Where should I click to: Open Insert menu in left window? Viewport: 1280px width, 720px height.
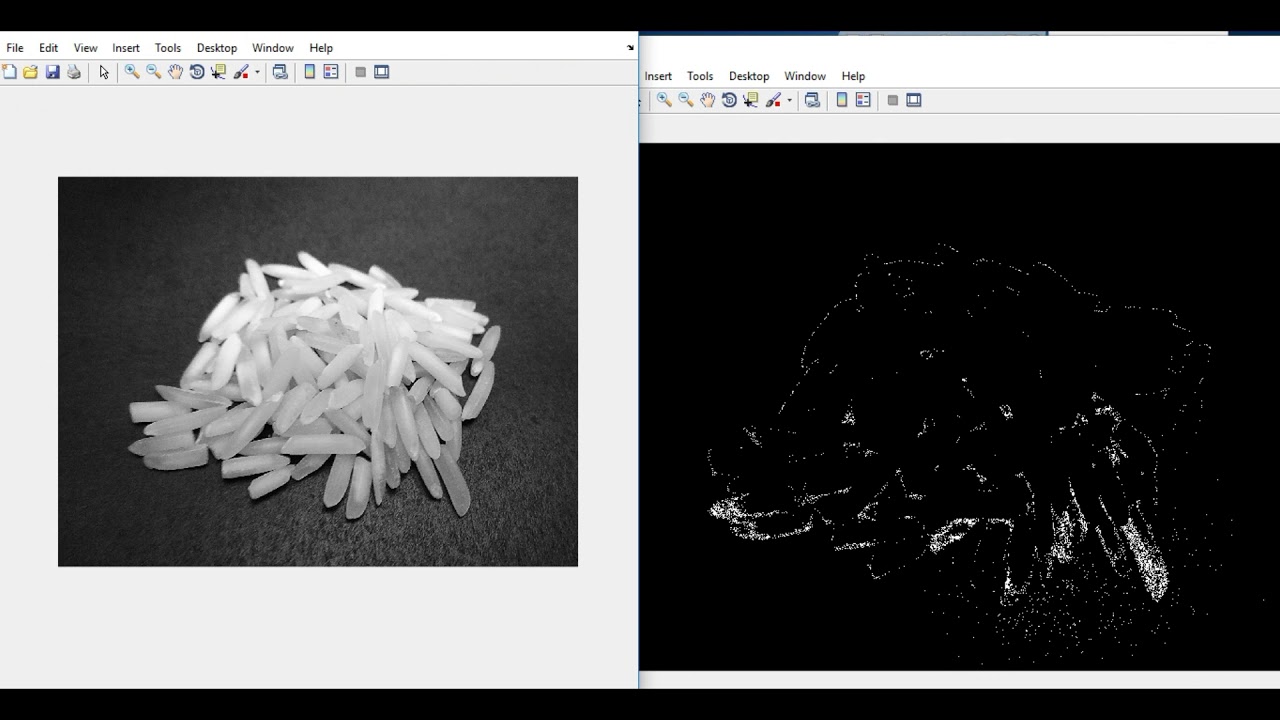coord(126,48)
